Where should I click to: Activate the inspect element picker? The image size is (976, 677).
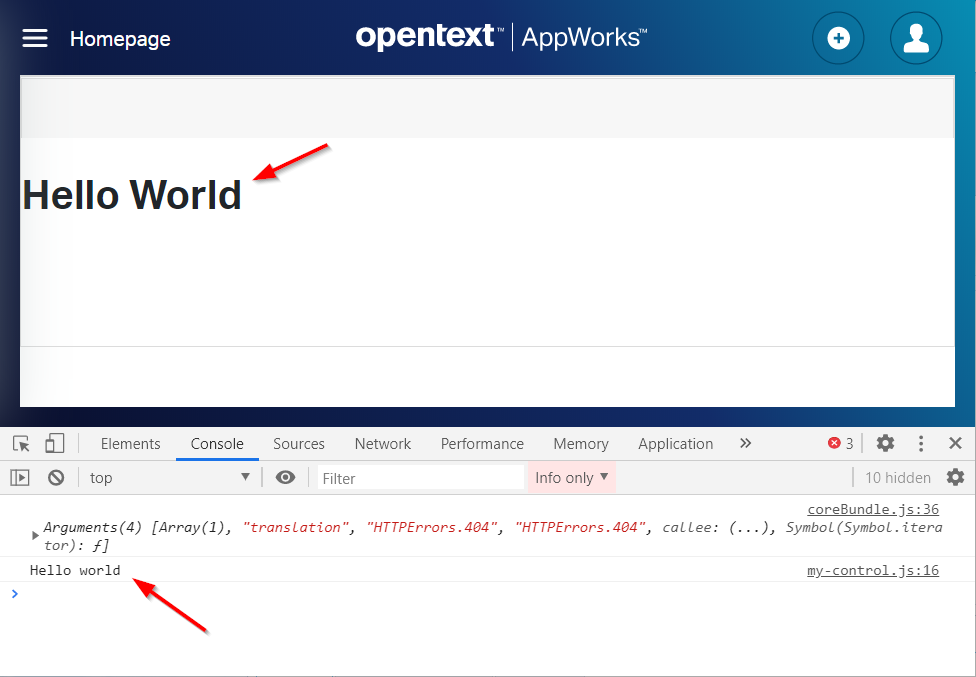21,443
